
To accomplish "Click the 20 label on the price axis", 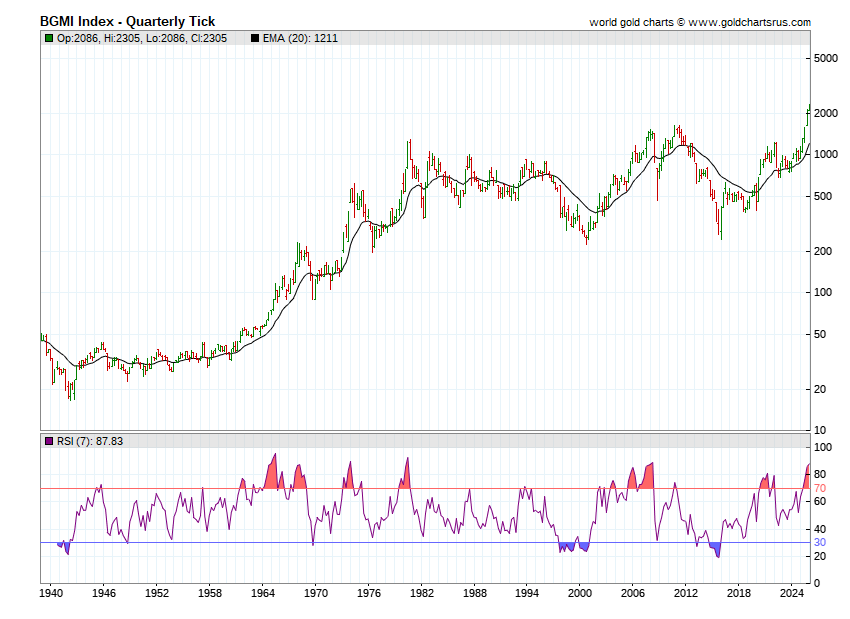I will pos(819,389).
